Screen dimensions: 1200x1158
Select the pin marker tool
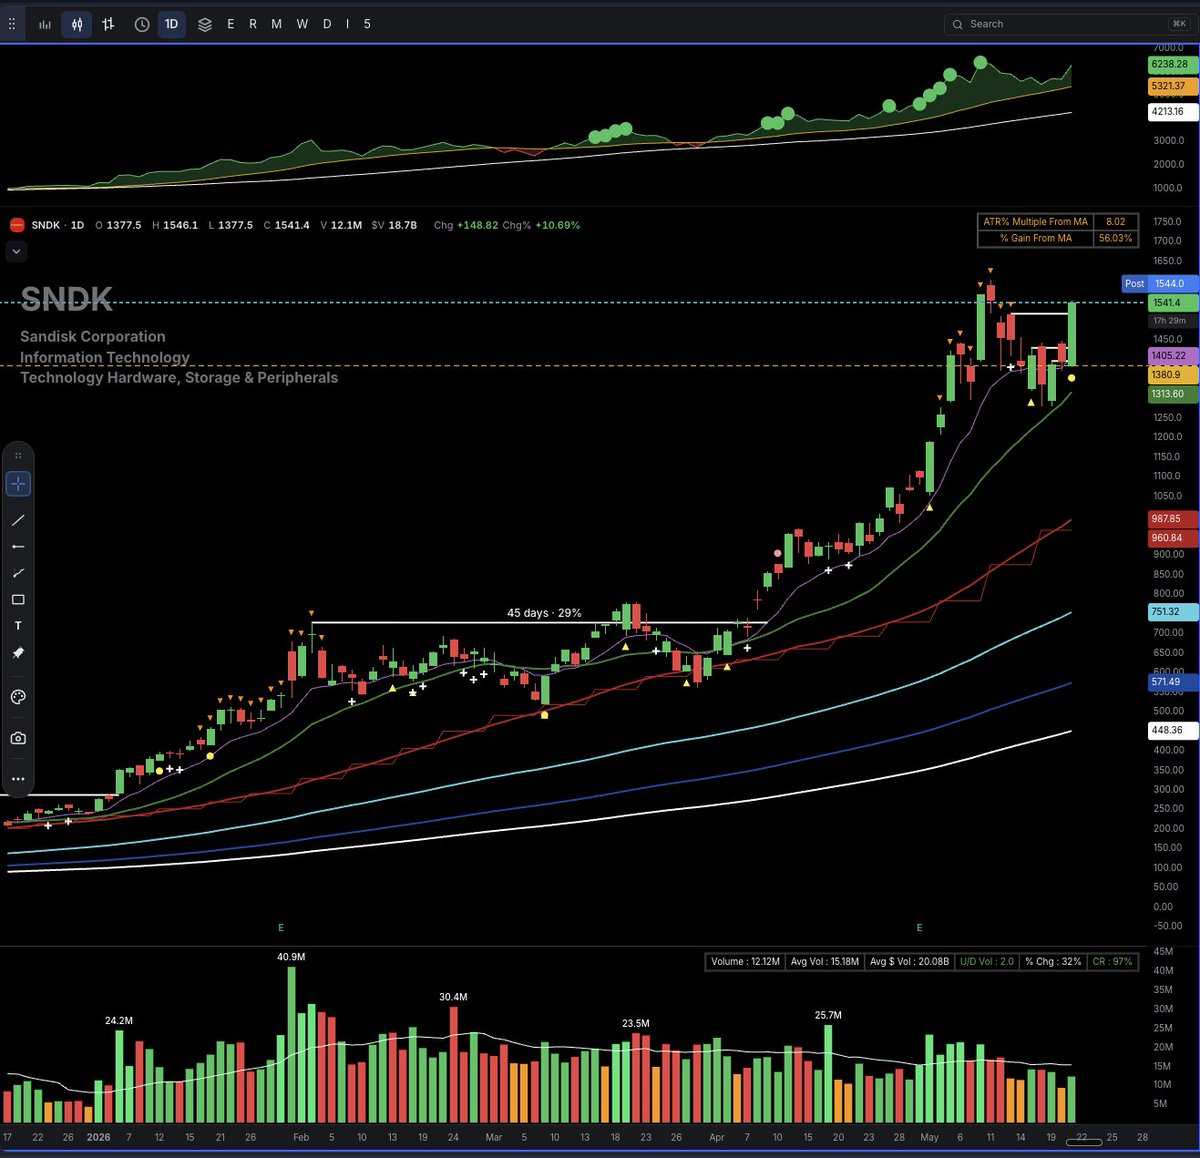(x=18, y=653)
